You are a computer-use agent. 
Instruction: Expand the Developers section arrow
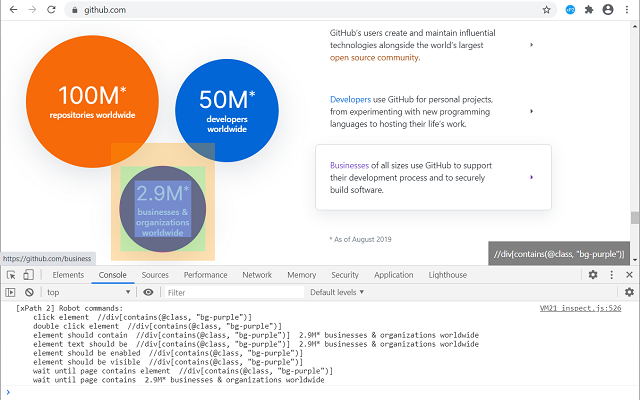click(x=531, y=111)
